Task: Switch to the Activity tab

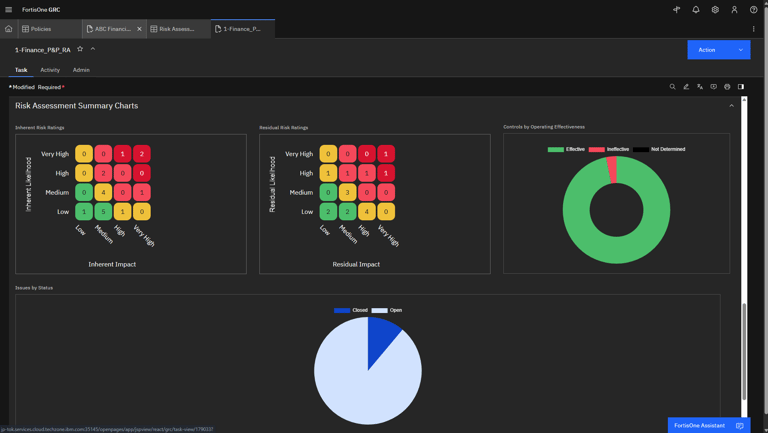Action: point(50,70)
